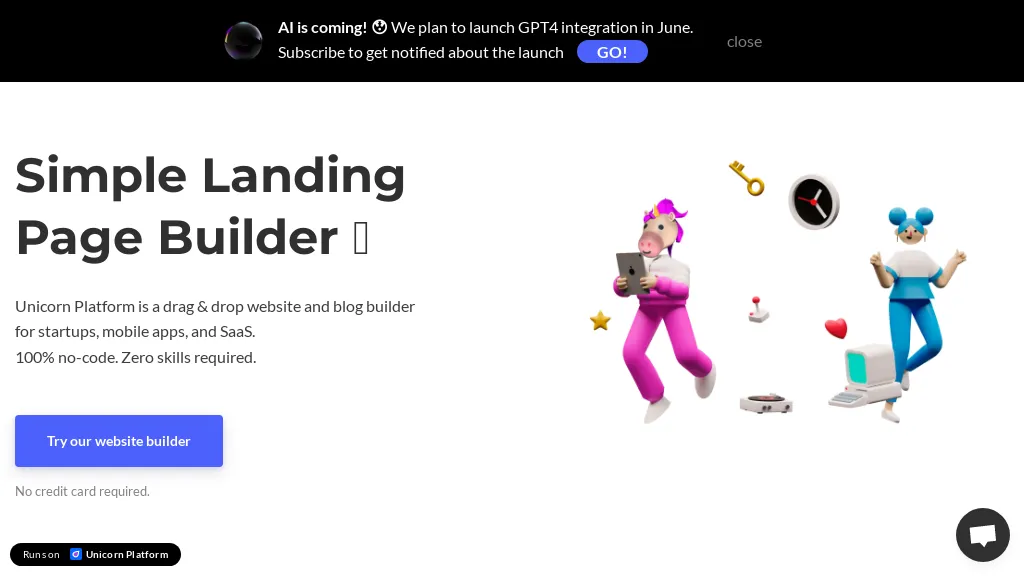The image size is (1024, 576).
Task: Click the joystick illustration
Action: tap(758, 310)
